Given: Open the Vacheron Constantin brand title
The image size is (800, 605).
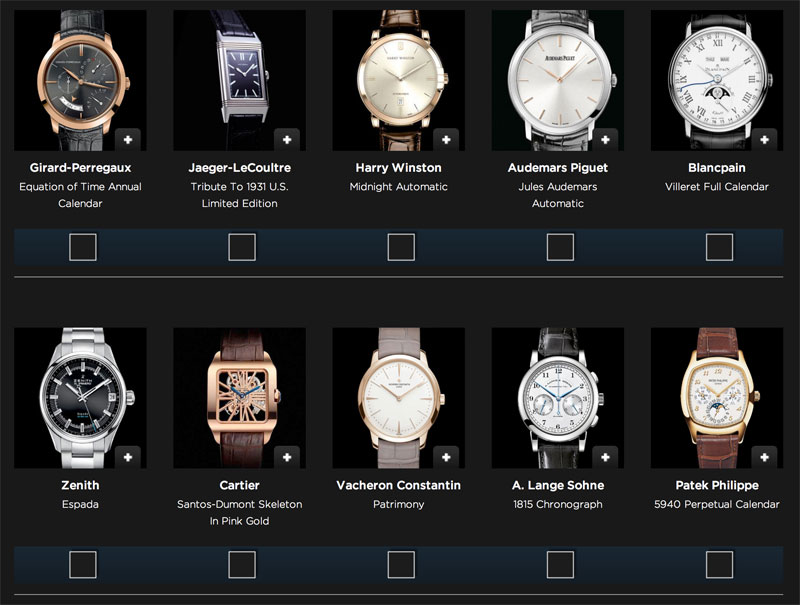Looking at the screenshot, I should tap(398, 485).
